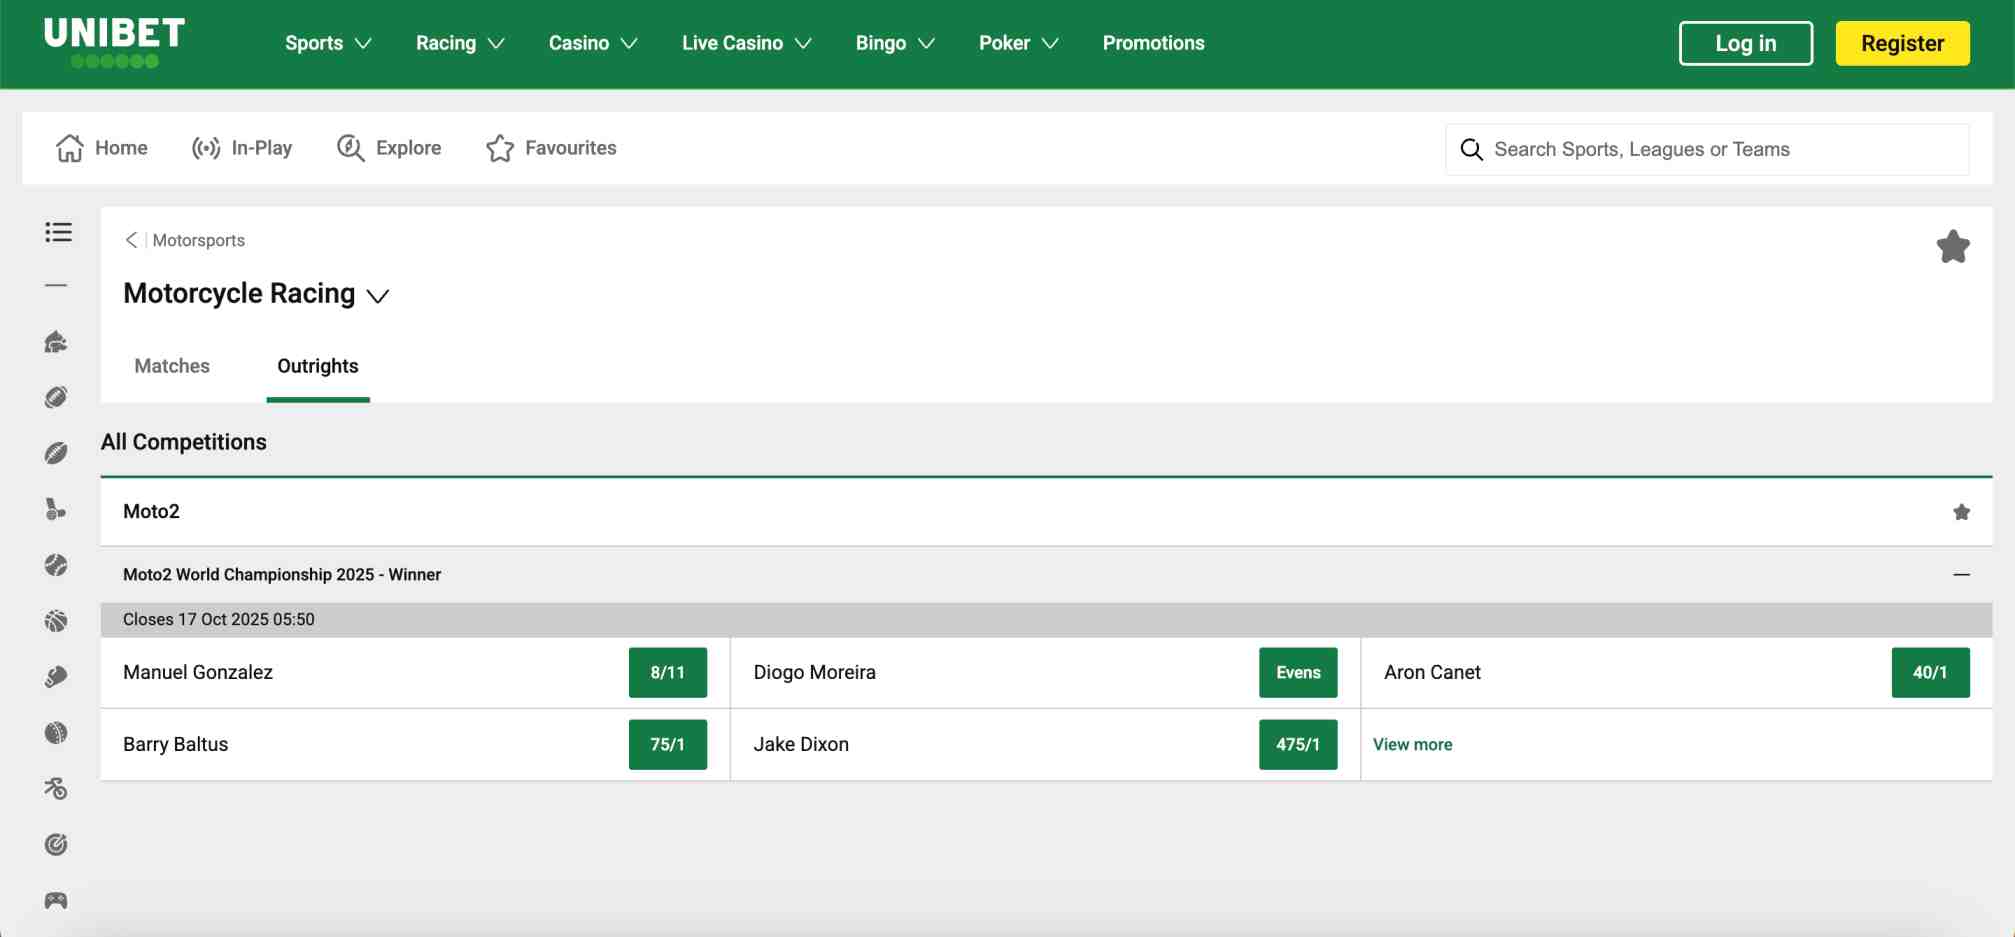The width and height of the screenshot is (2015, 937).
Task: Open the Basketball sport icon
Action: point(57,620)
